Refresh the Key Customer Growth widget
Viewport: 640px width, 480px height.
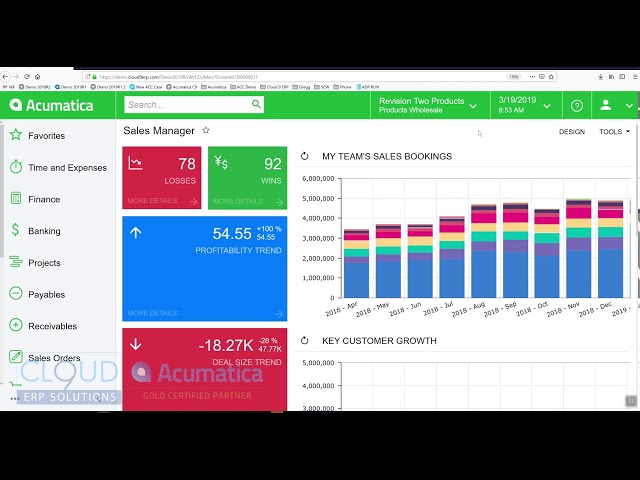click(304, 340)
